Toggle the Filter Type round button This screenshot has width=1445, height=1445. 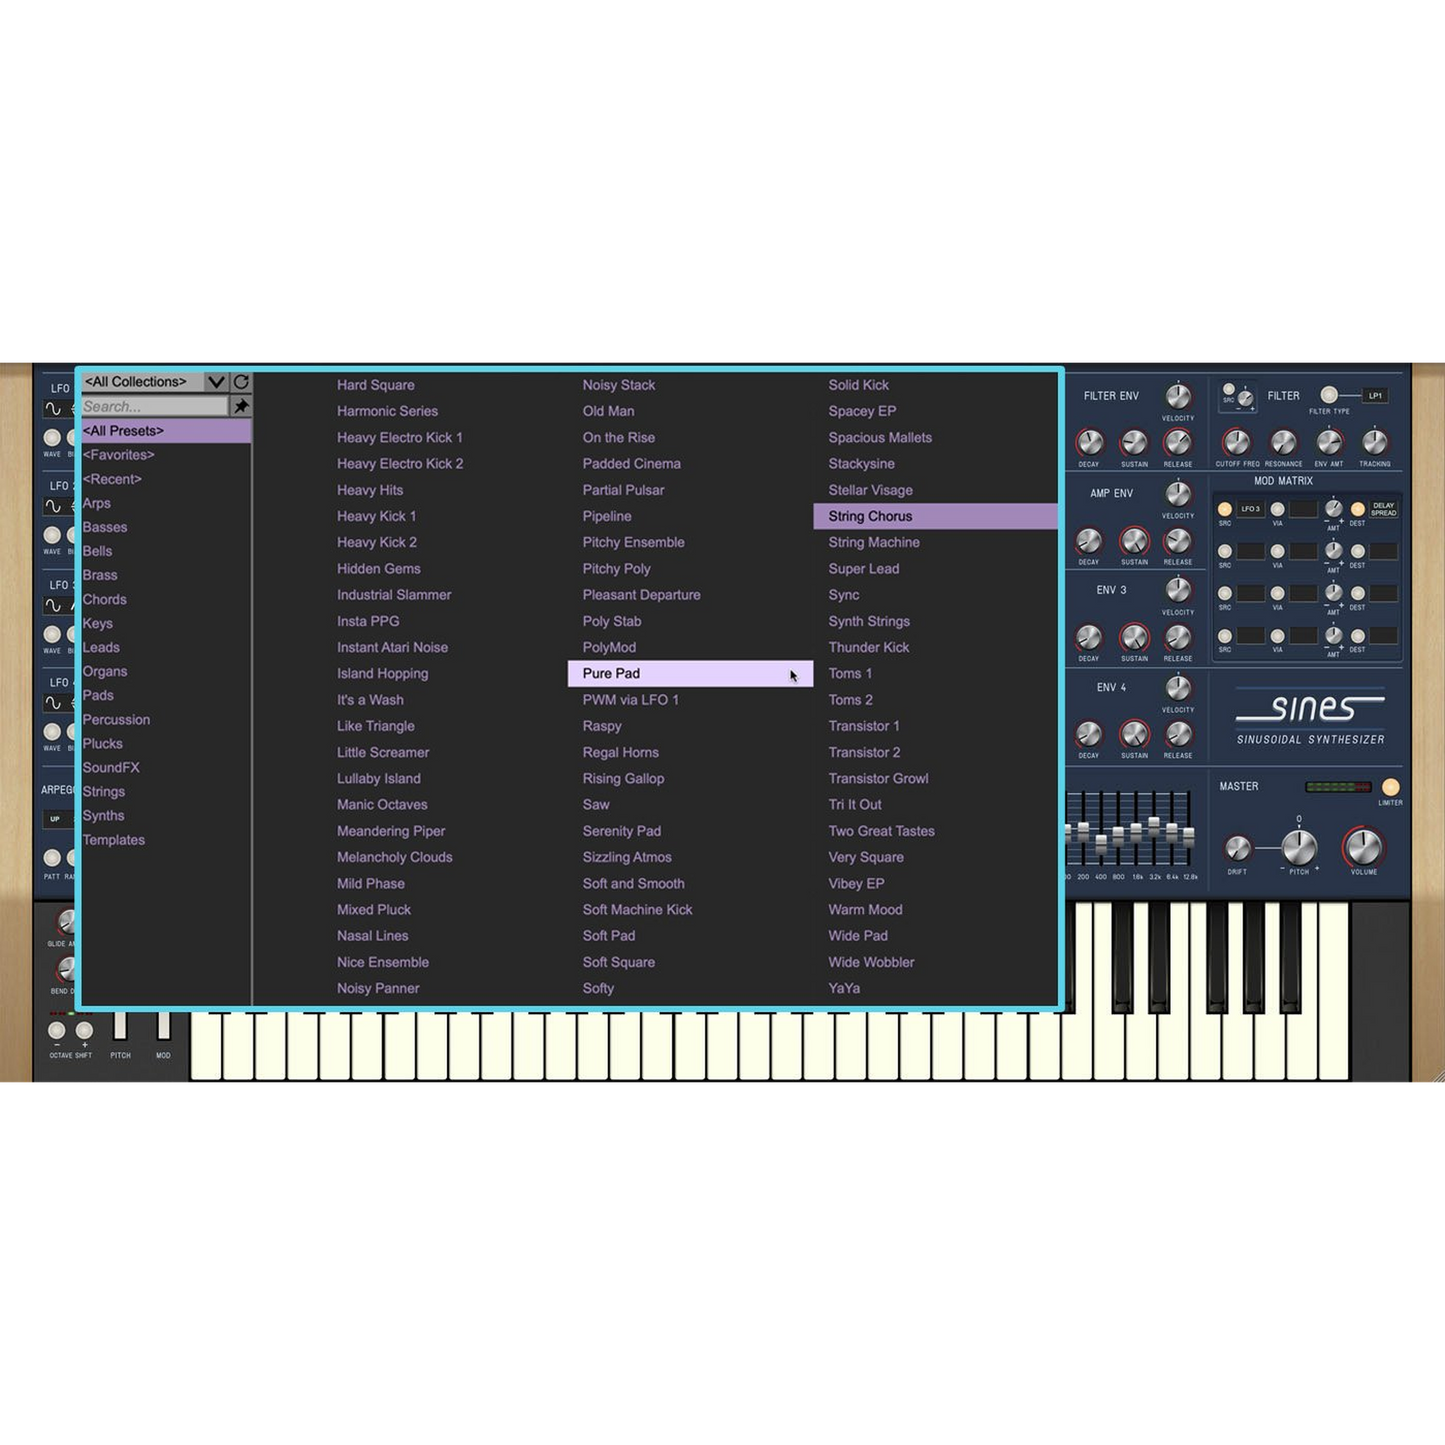tap(1329, 395)
